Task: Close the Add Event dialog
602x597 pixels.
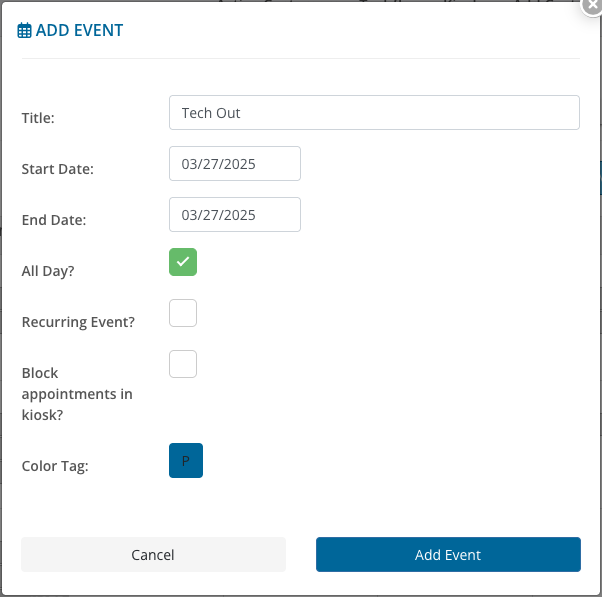Action: pos(593,5)
